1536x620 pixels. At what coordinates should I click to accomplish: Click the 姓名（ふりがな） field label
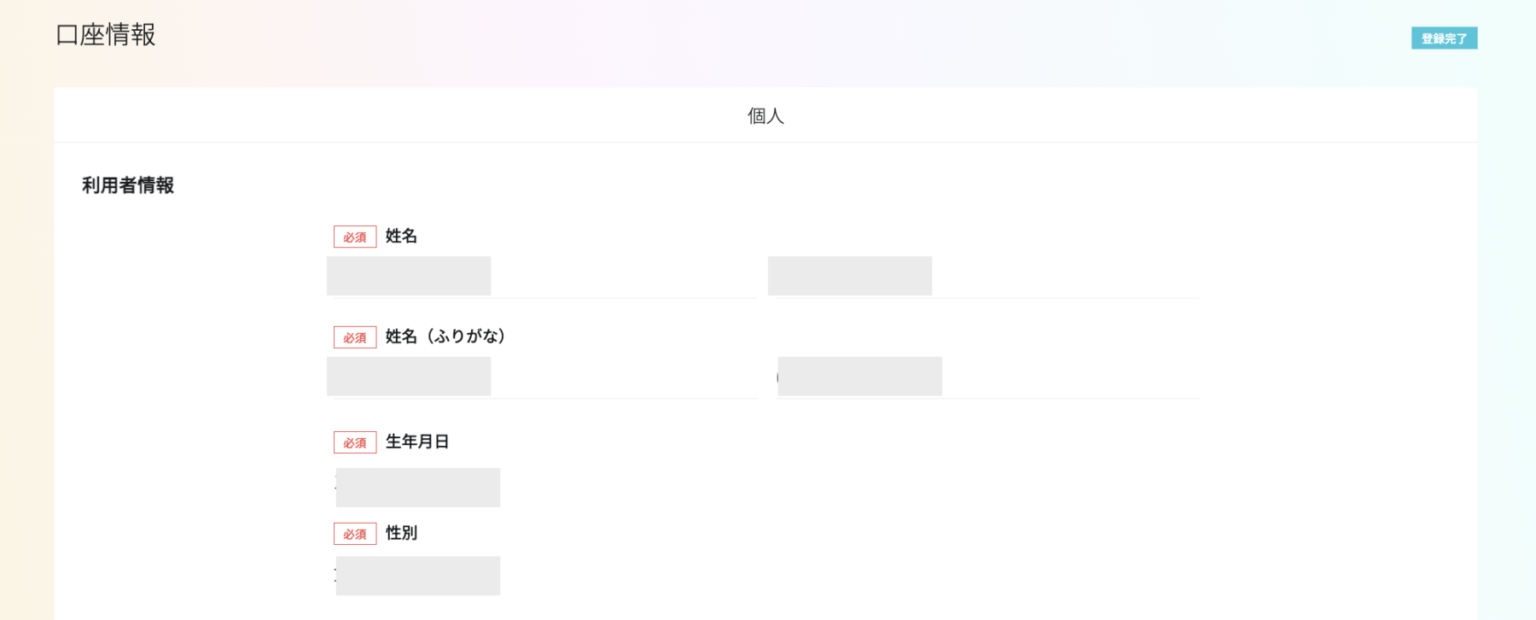(446, 337)
